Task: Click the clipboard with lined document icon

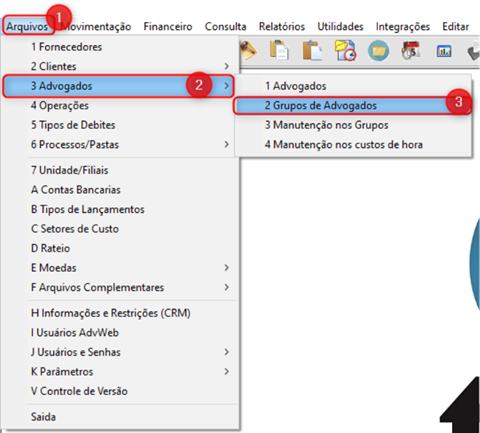Action: (x=279, y=51)
